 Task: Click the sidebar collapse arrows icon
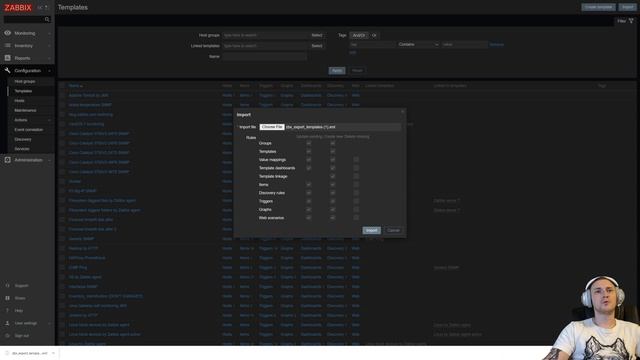click(40, 7)
